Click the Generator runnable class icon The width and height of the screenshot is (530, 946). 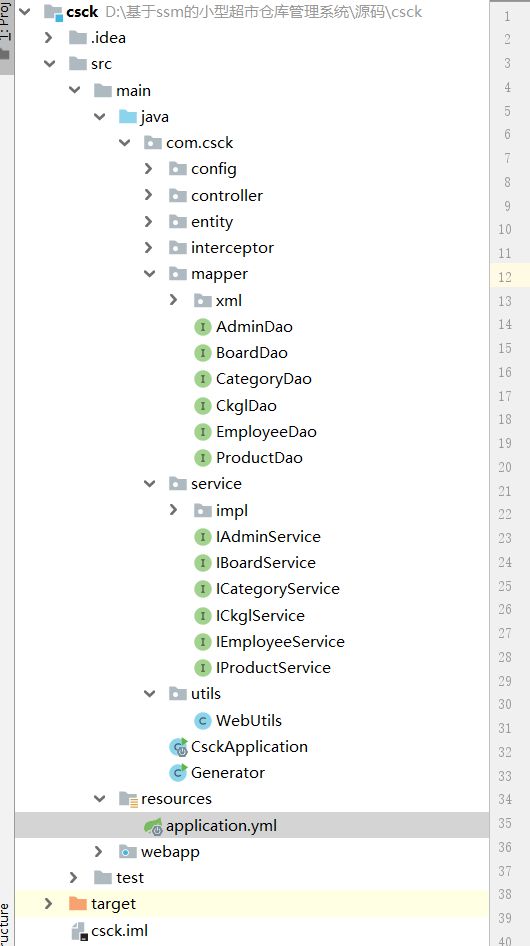point(179,773)
